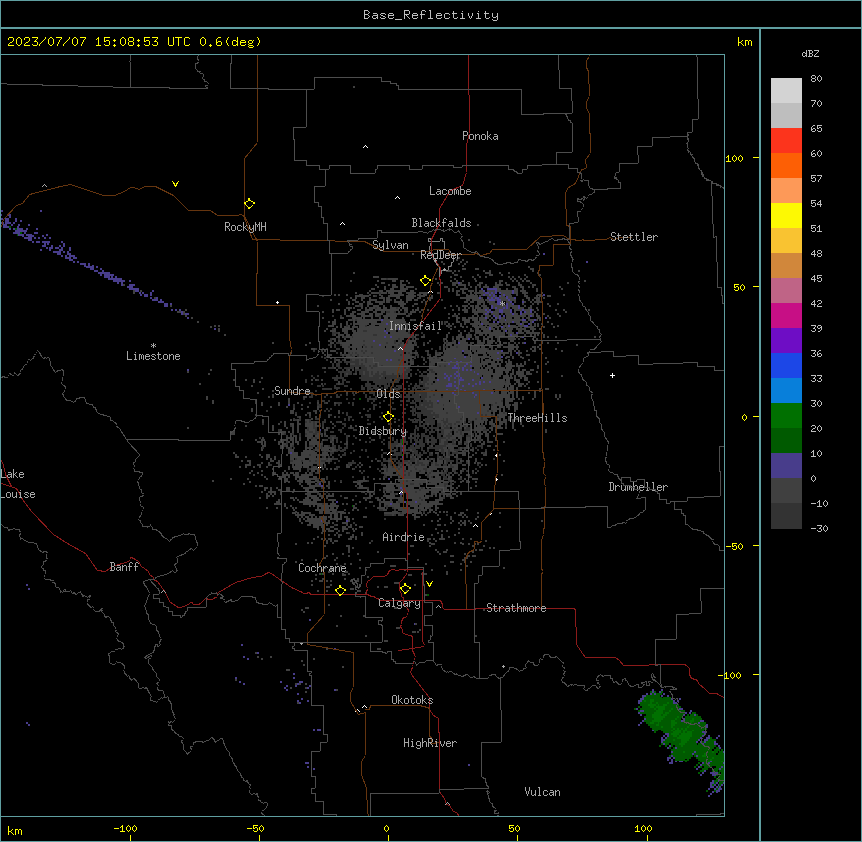Pick the light blue 33–30 dBZ swatch
This screenshot has width=862, height=842.
tap(786, 391)
